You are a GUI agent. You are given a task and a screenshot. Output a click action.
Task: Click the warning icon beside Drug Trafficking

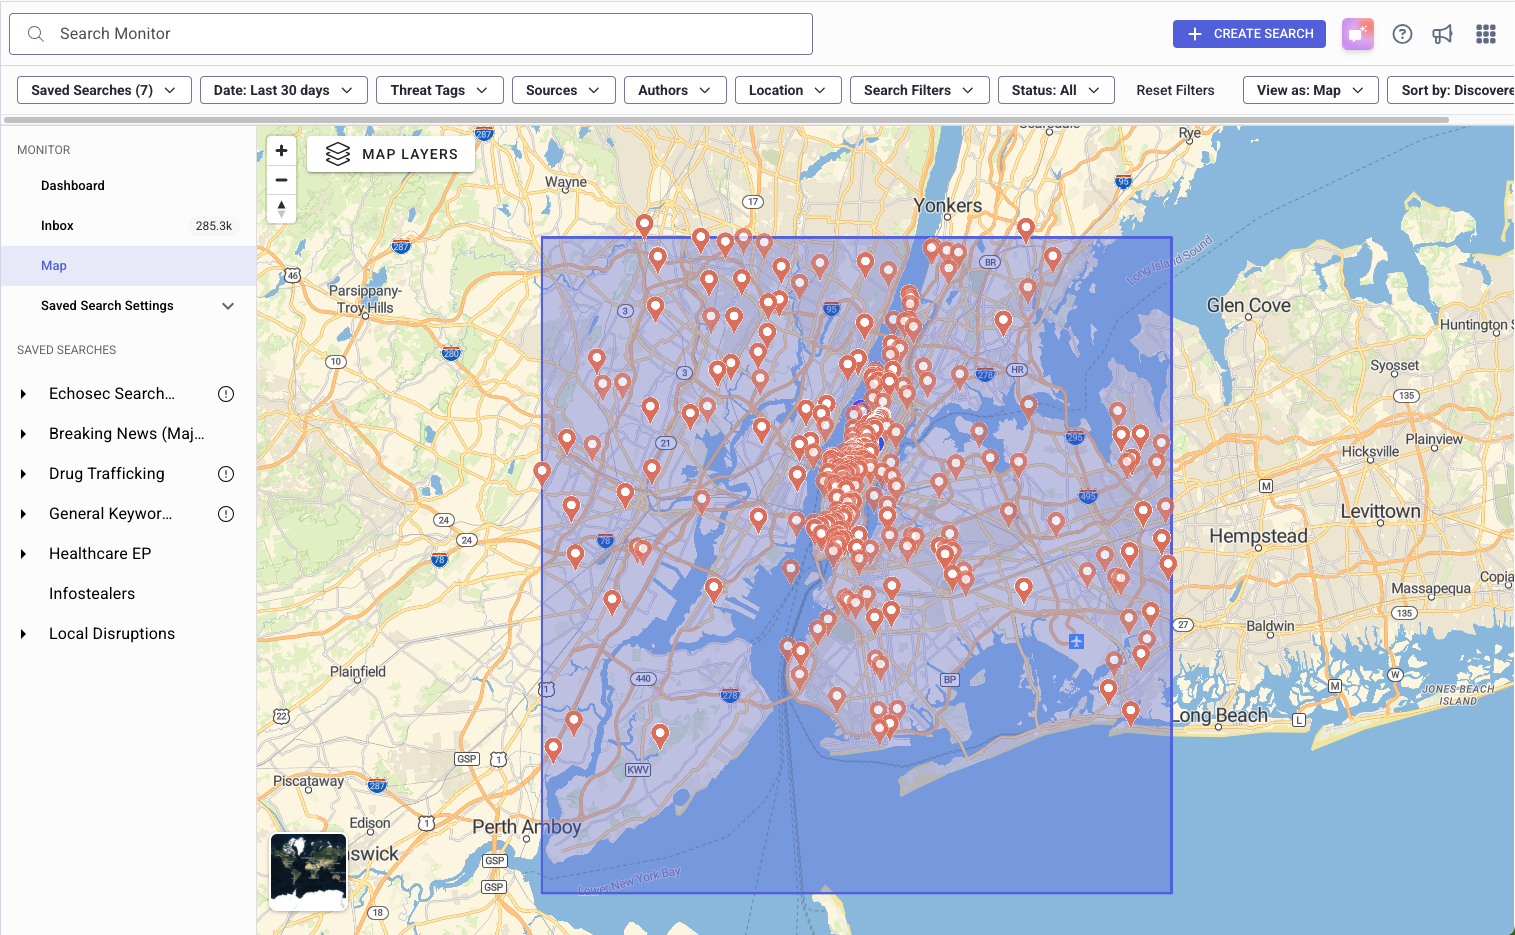coord(226,474)
